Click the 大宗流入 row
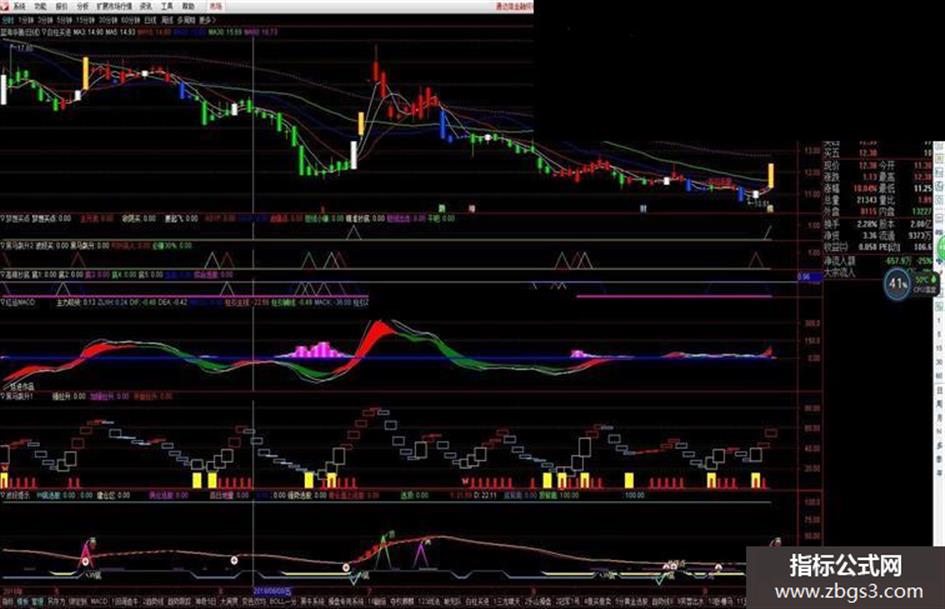 (878, 271)
